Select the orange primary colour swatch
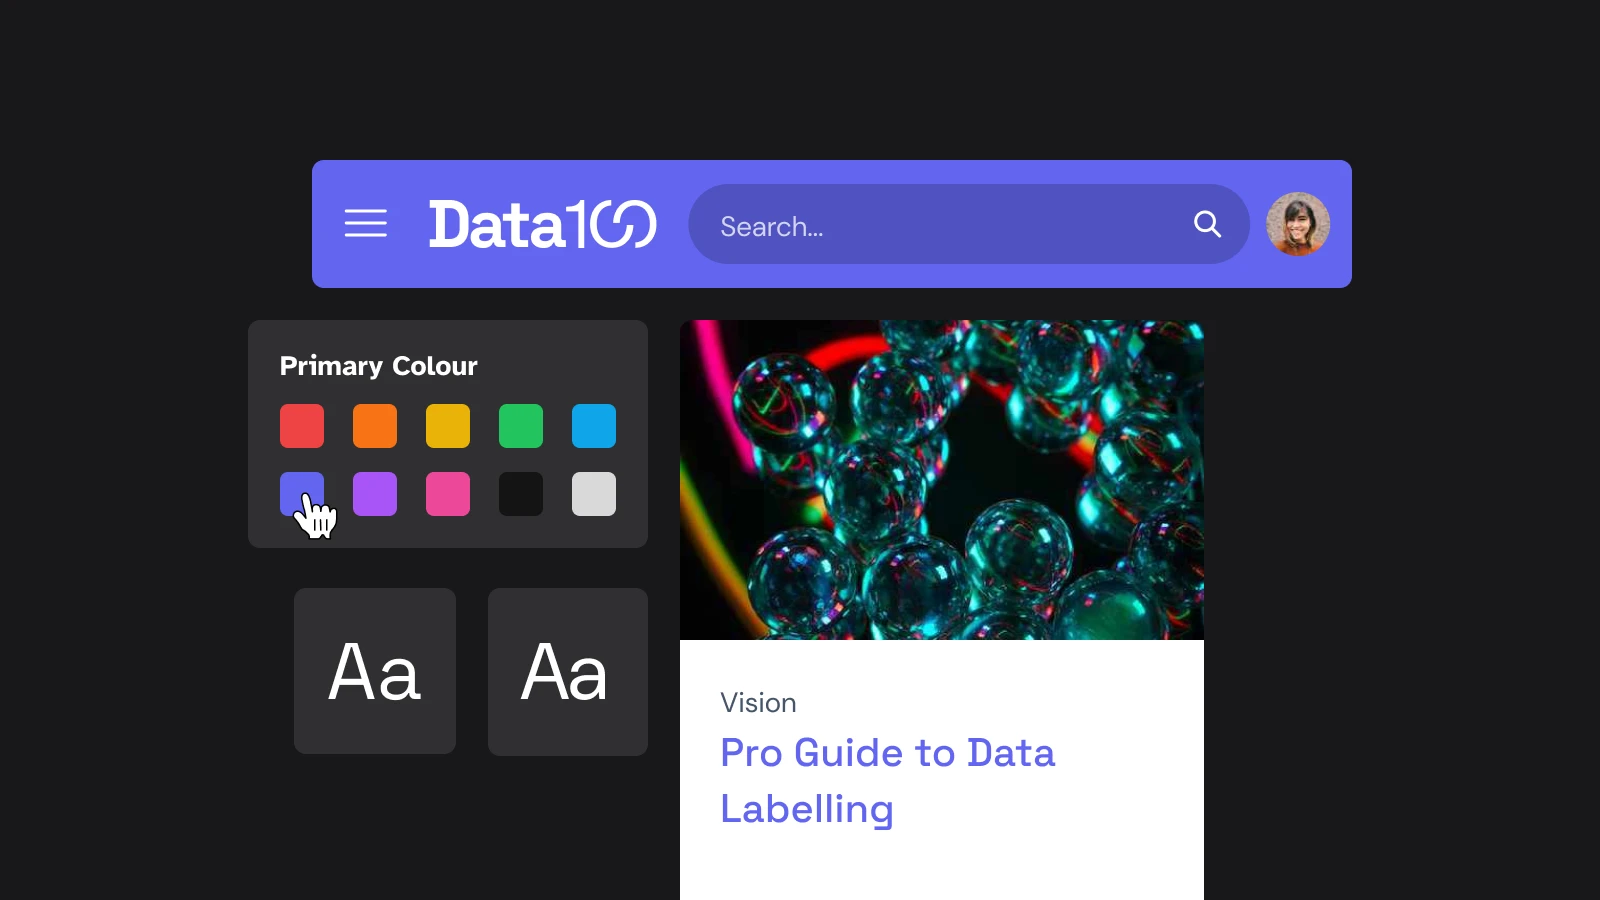Viewport: 1600px width, 900px height. (375, 426)
